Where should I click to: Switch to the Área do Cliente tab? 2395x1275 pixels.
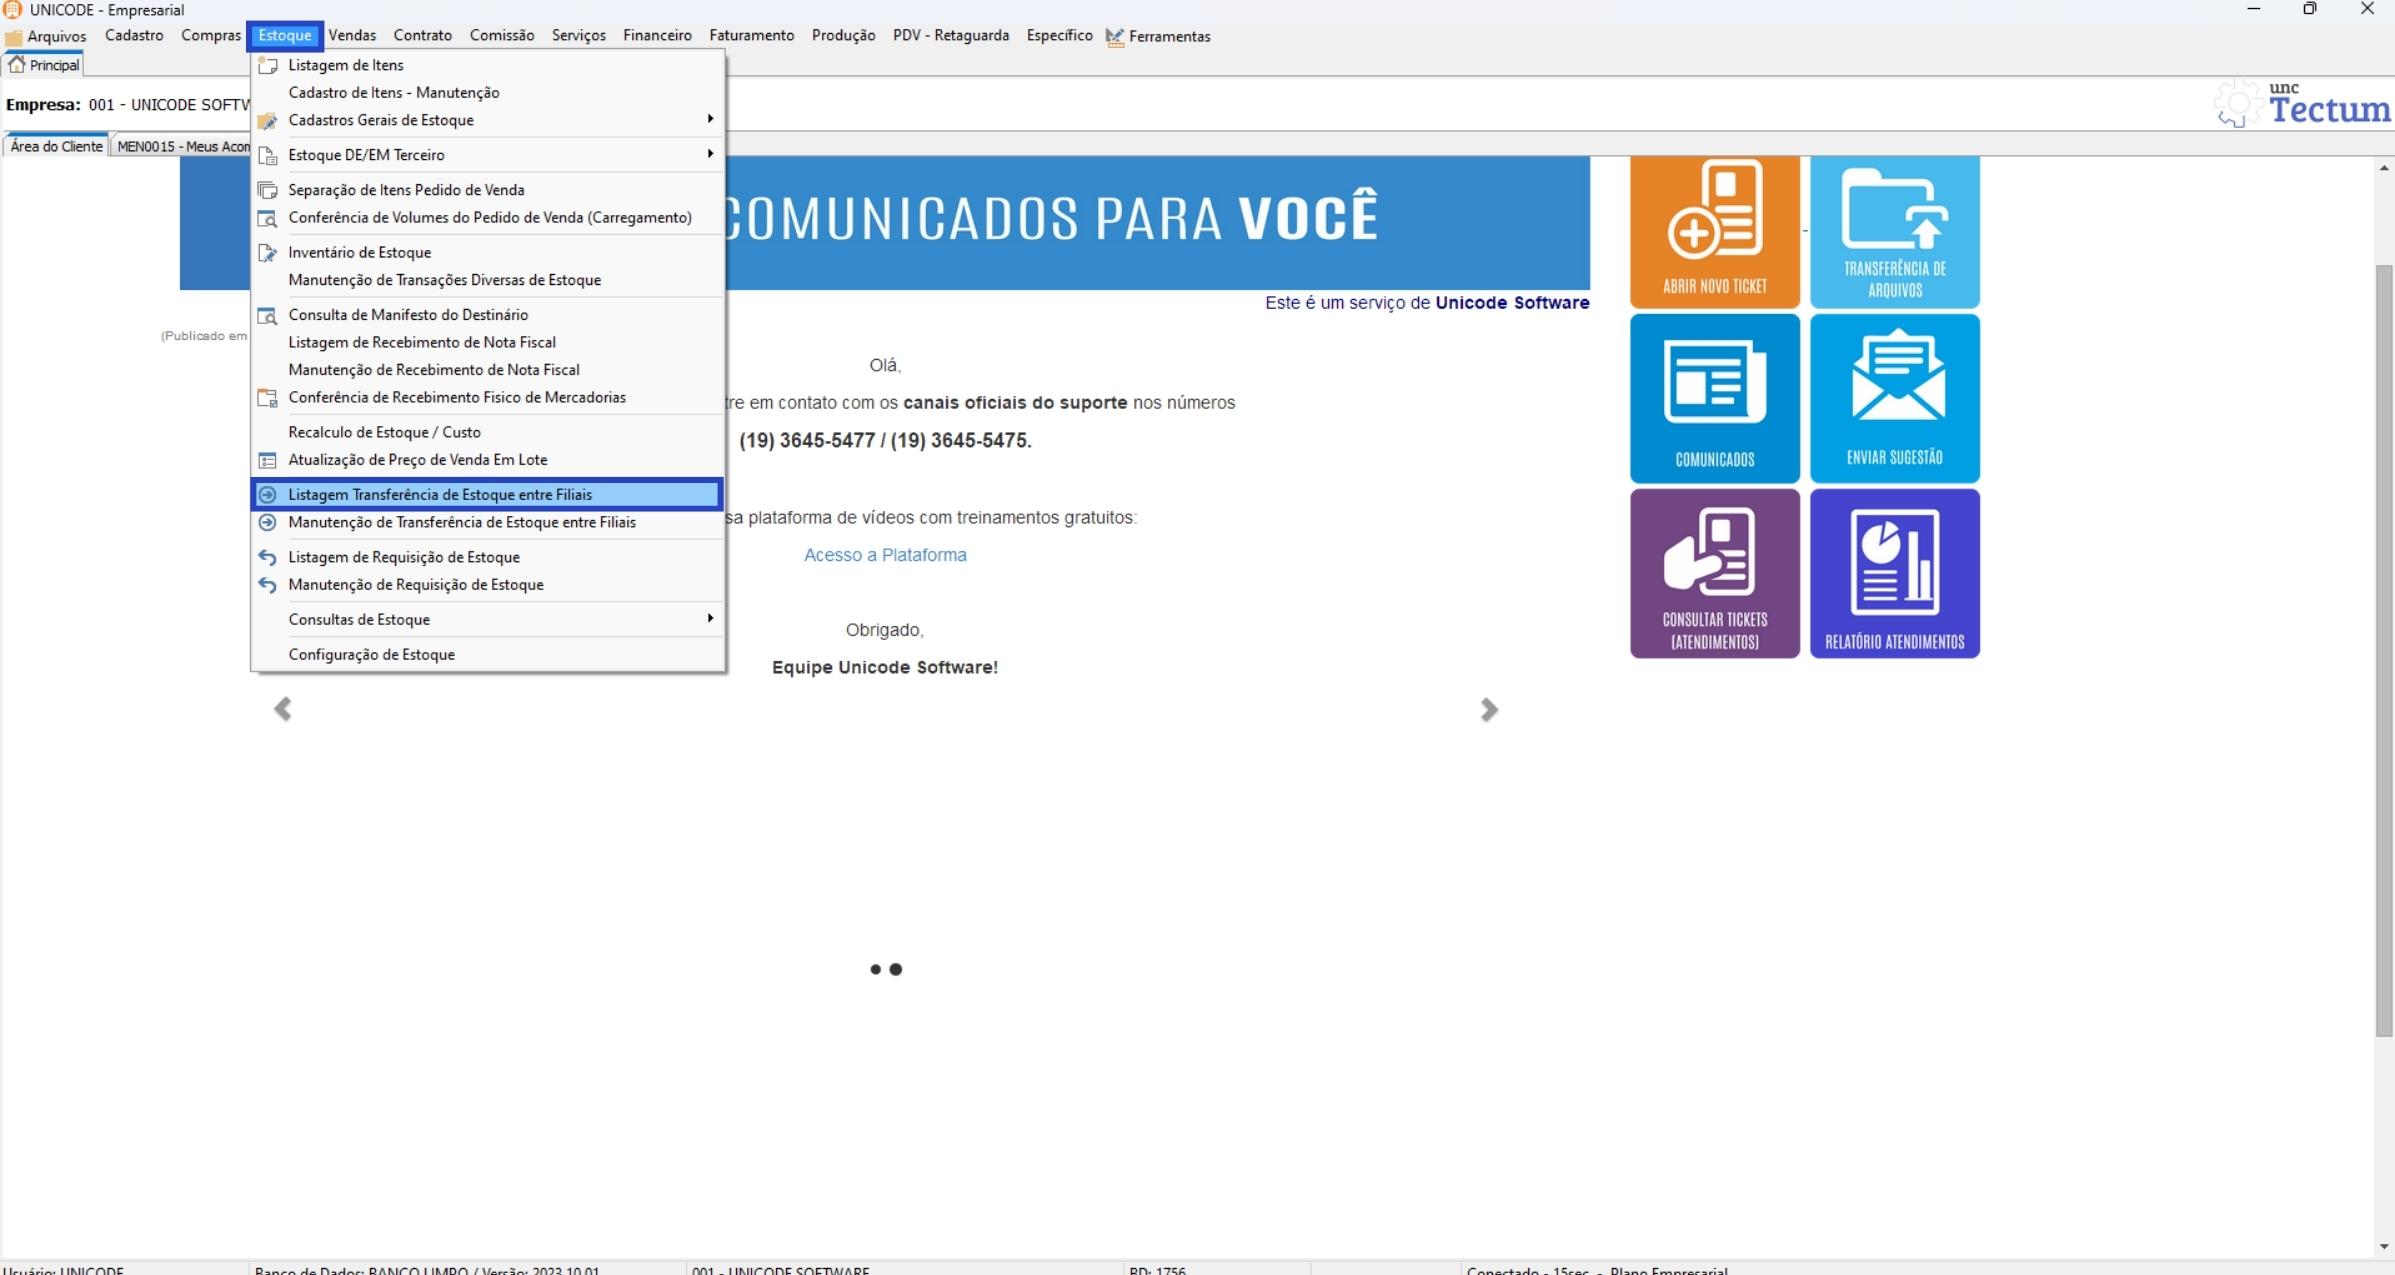pyautogui.click(x=56, y=146)
